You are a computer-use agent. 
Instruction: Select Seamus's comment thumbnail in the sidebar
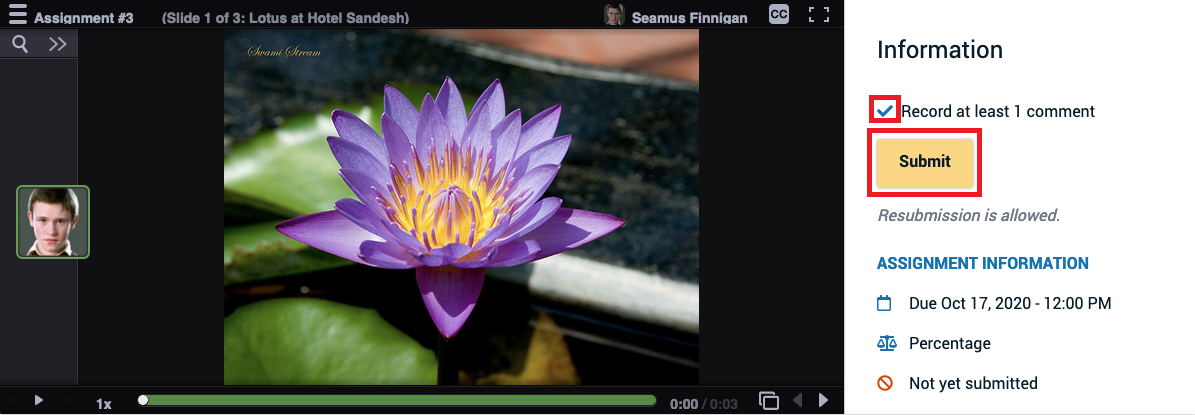(x=53, y=222)
